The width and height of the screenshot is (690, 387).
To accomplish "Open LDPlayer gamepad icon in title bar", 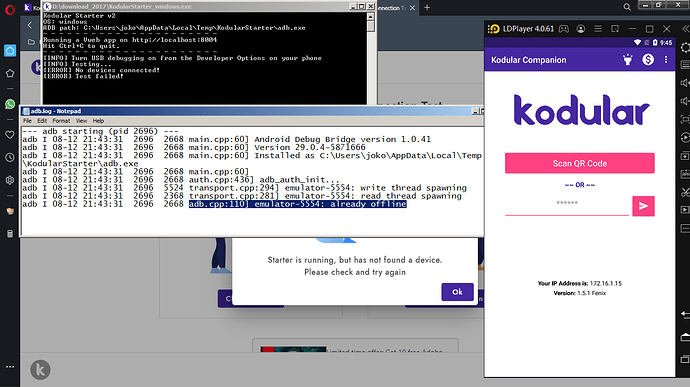I will tap(564, 29).
